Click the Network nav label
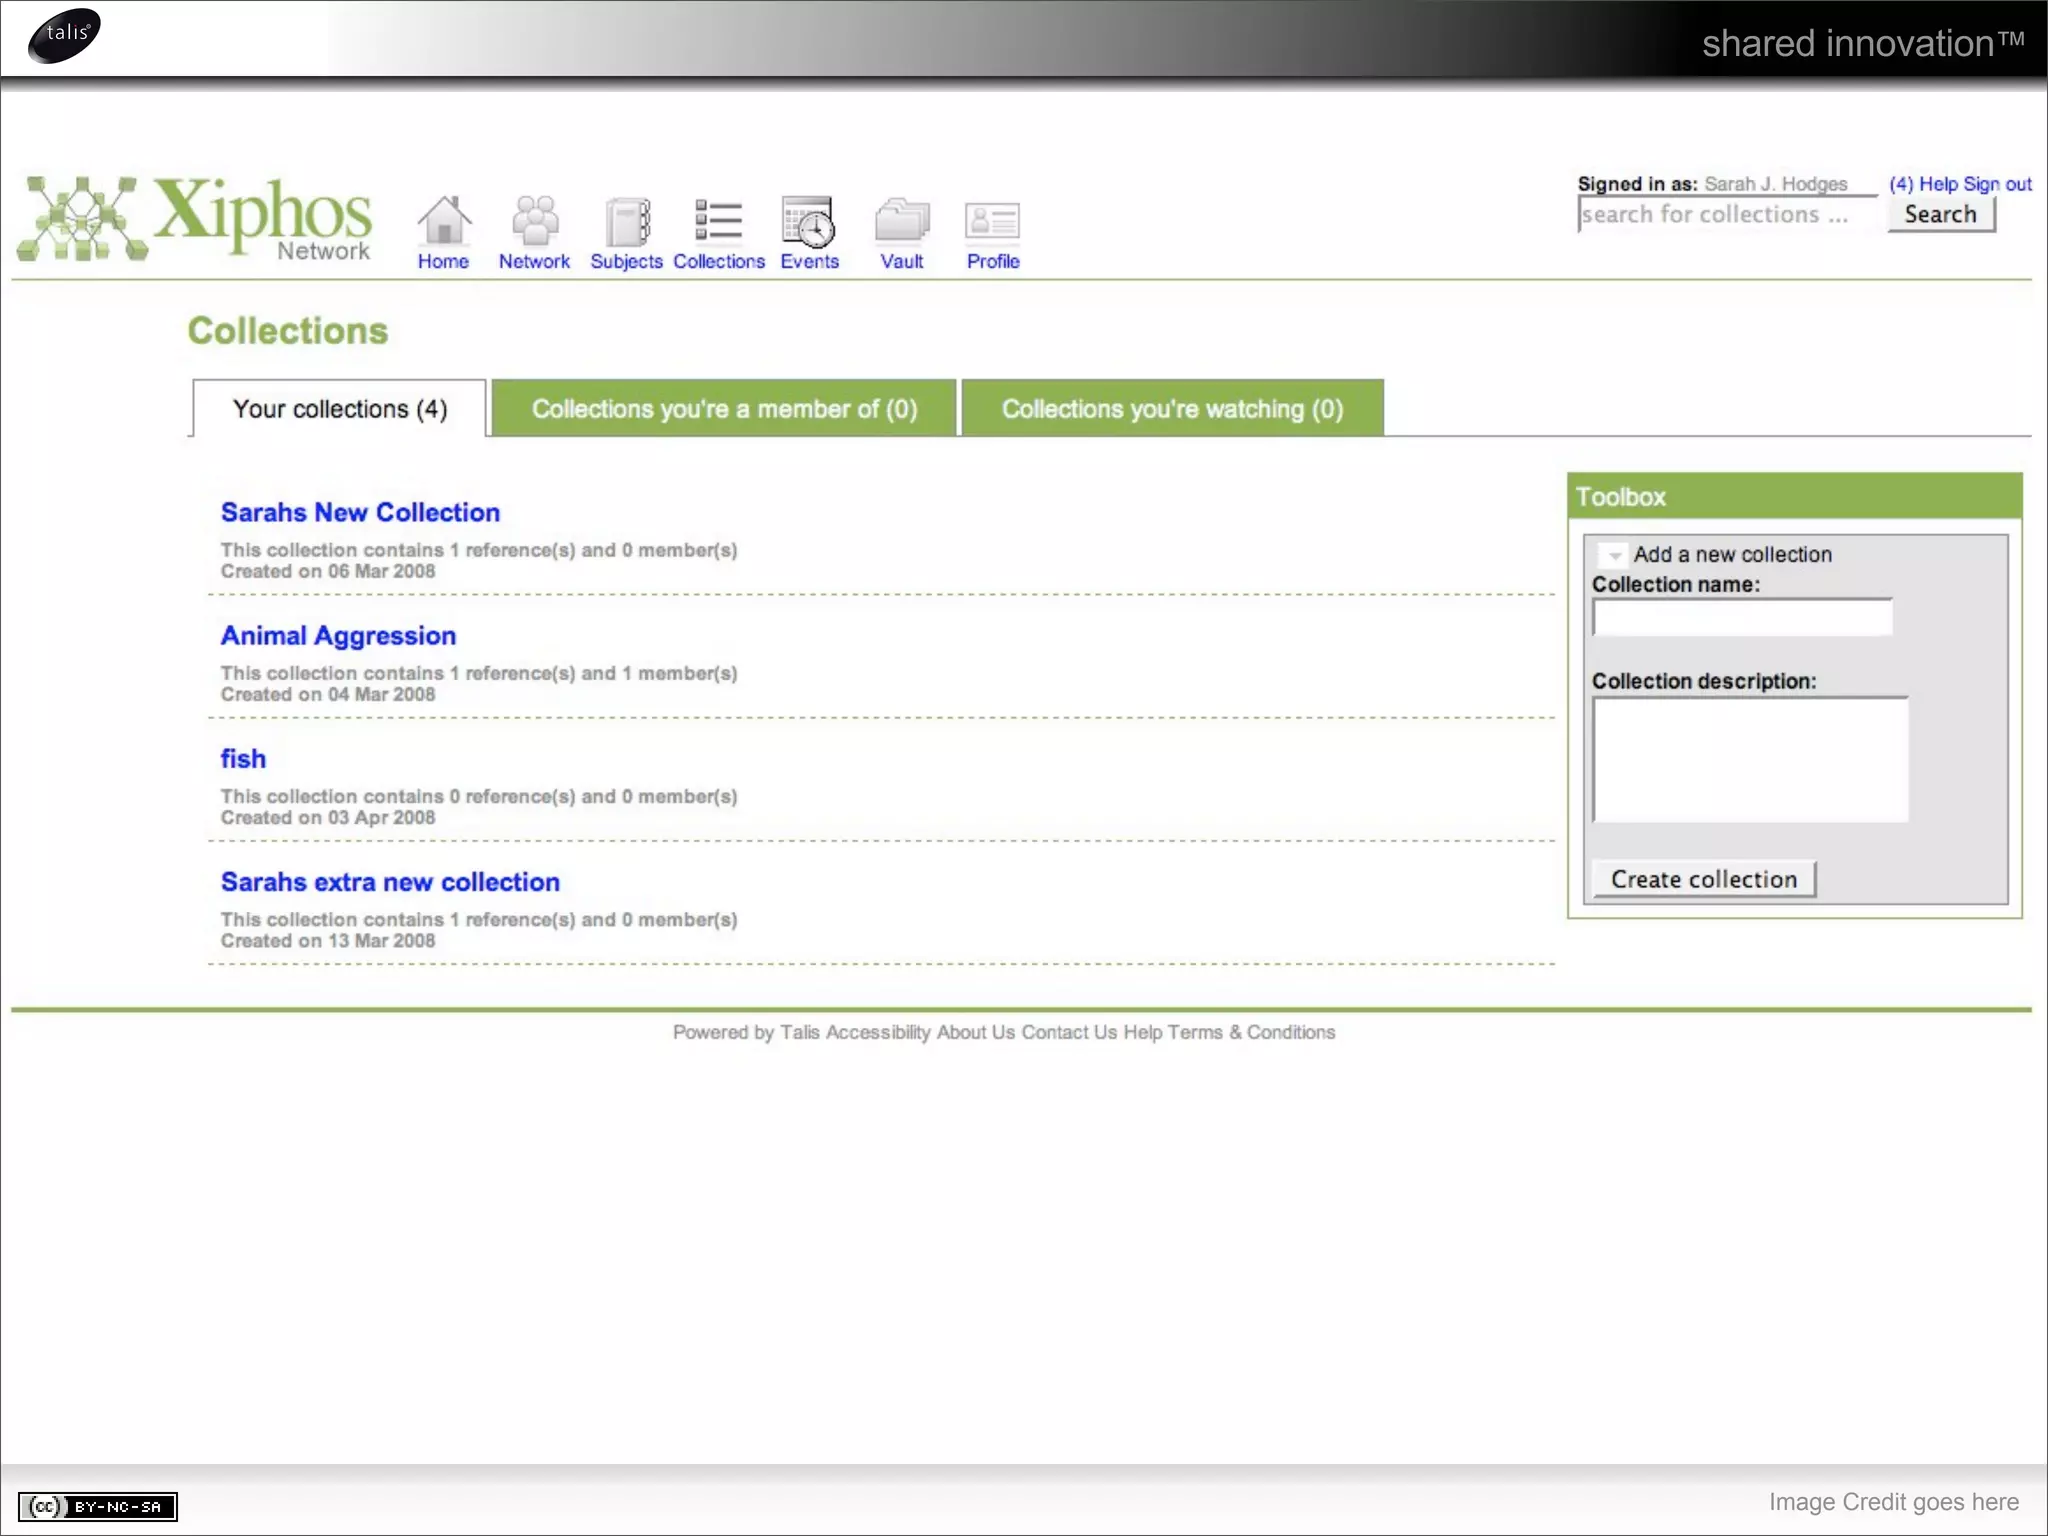This screenshot has width=2048, height=1536. [534, 261]
